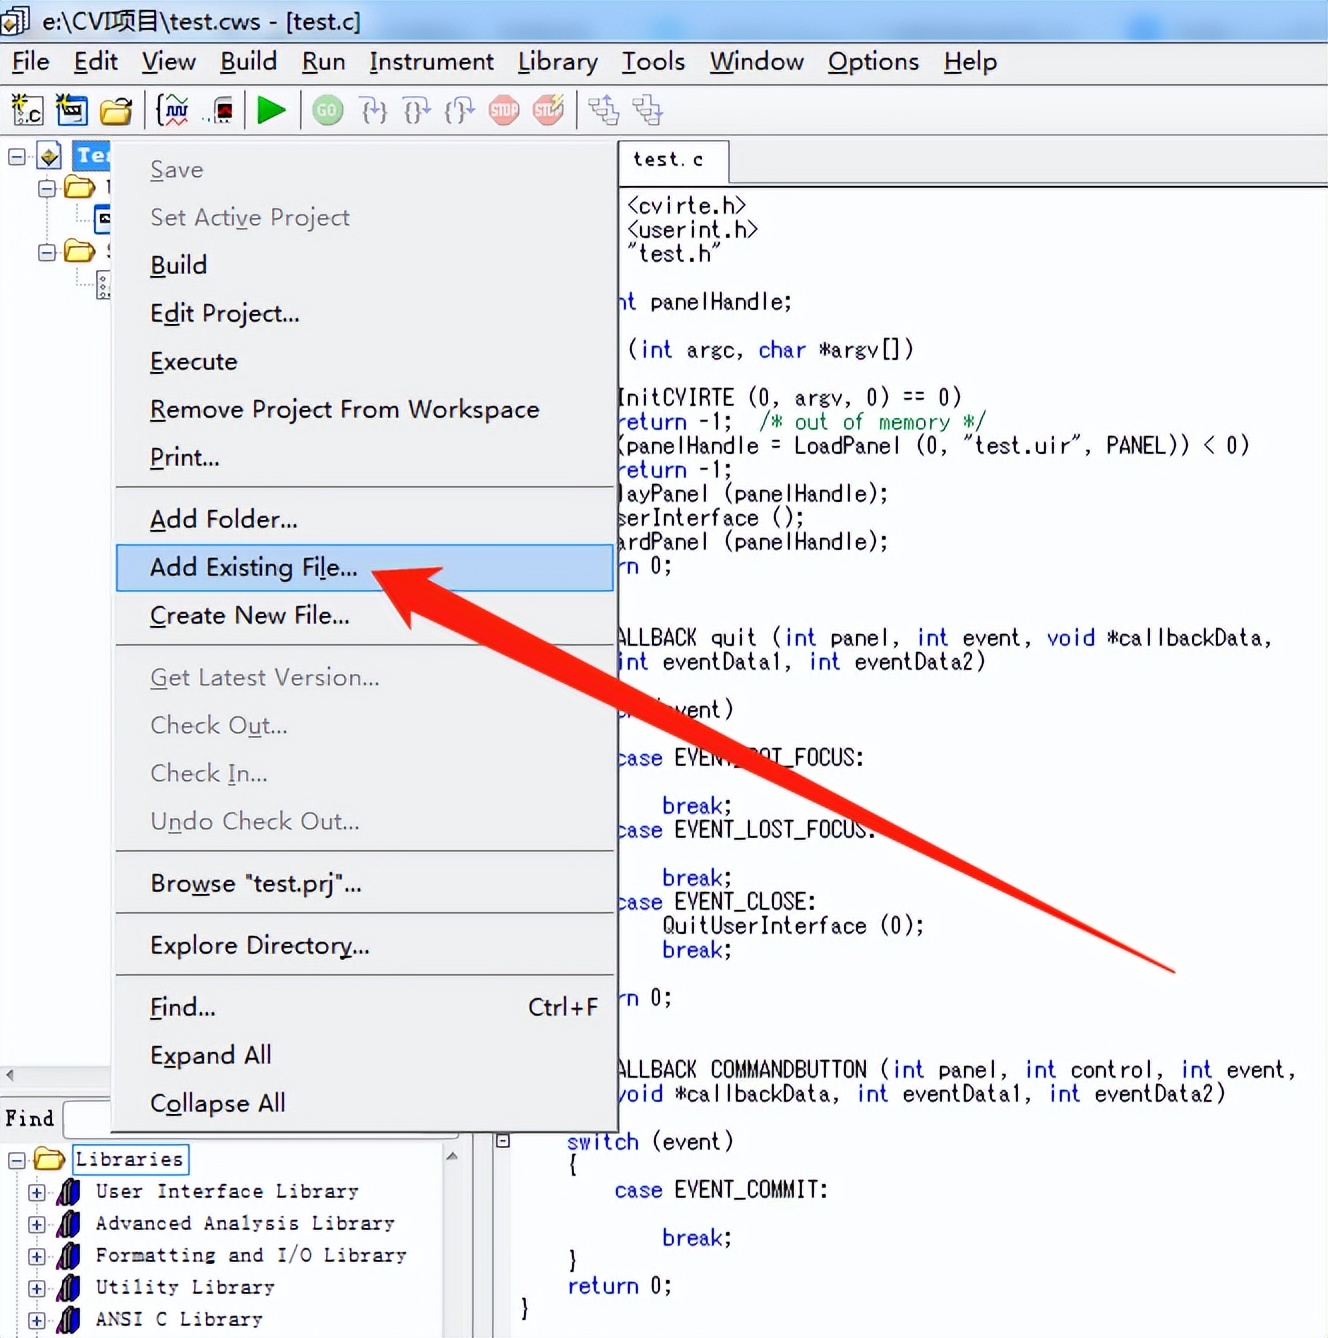Click the new C source file icon
The height and width of the screenshot is (1338, 1328).
pyautogui.click(x=27, y=110)
